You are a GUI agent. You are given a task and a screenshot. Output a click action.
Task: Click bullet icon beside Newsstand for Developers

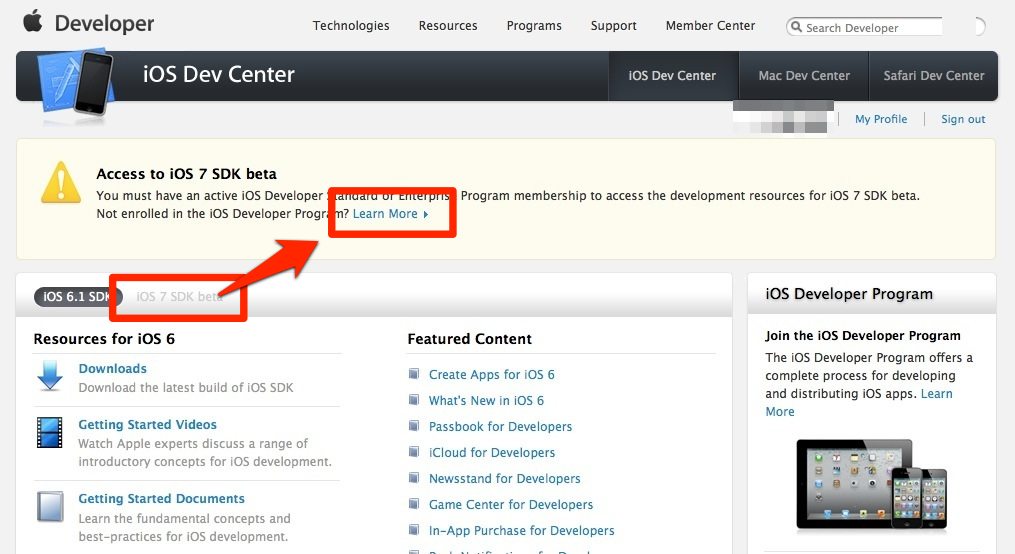click(x=414, y=477)
